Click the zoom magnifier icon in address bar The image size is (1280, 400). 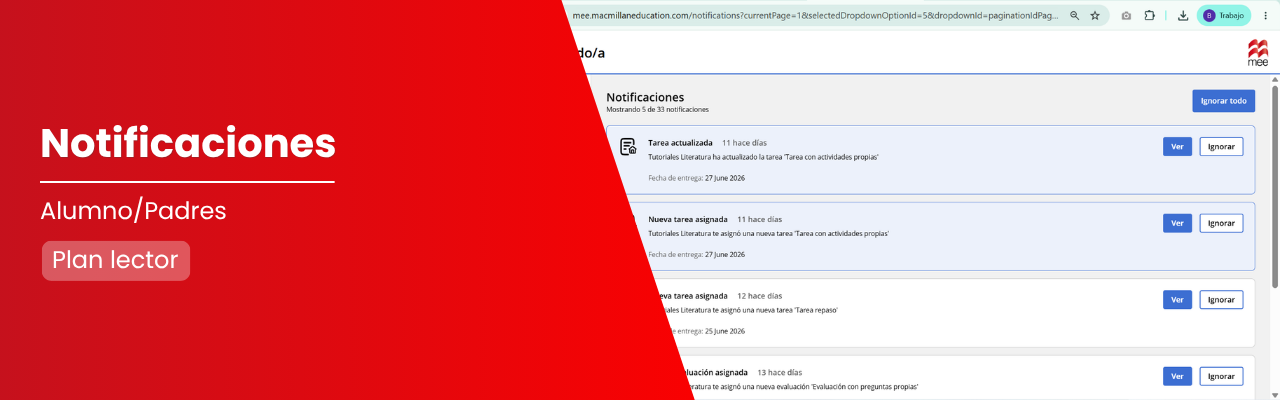(x=1074, y=16)
